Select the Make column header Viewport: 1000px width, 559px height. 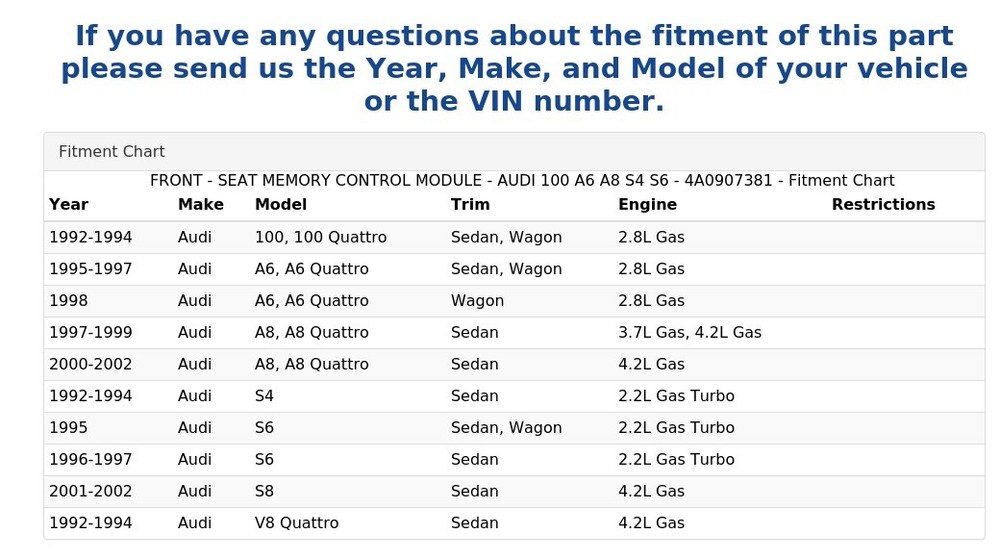pyautogui.click(x=201, y=205)
